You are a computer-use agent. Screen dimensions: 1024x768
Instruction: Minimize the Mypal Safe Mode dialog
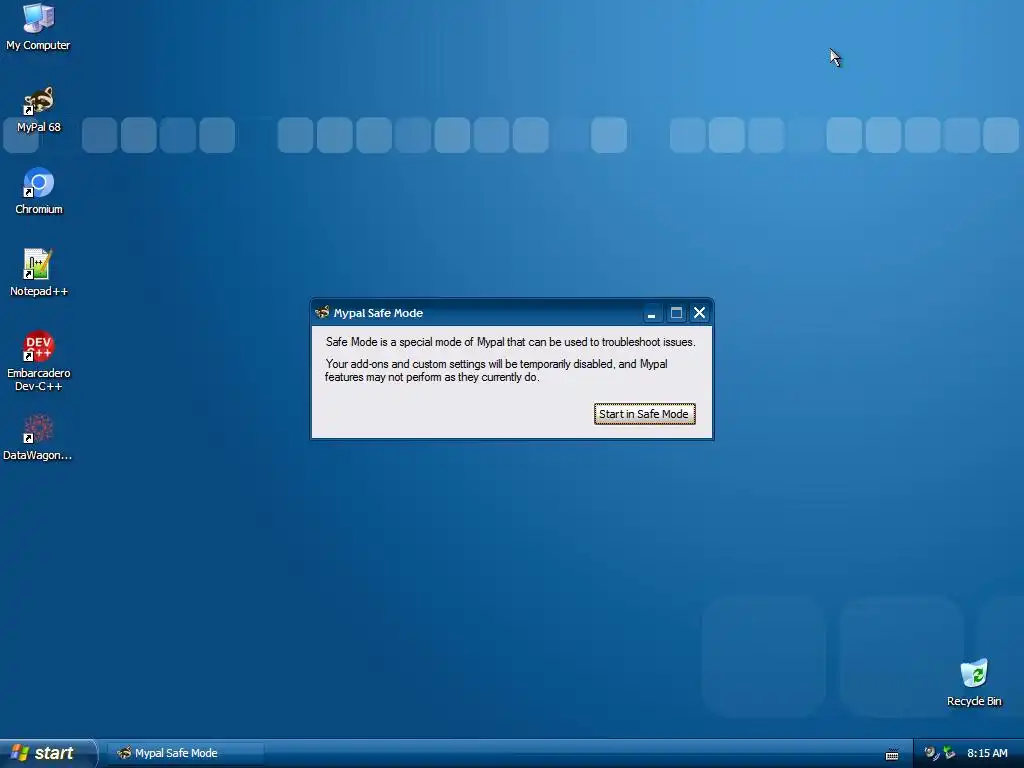pos(651,313)
